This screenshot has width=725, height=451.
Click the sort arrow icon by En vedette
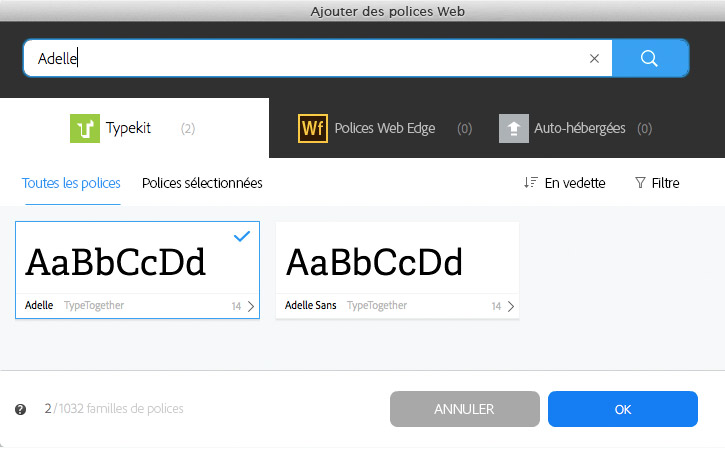click(530, 183)
